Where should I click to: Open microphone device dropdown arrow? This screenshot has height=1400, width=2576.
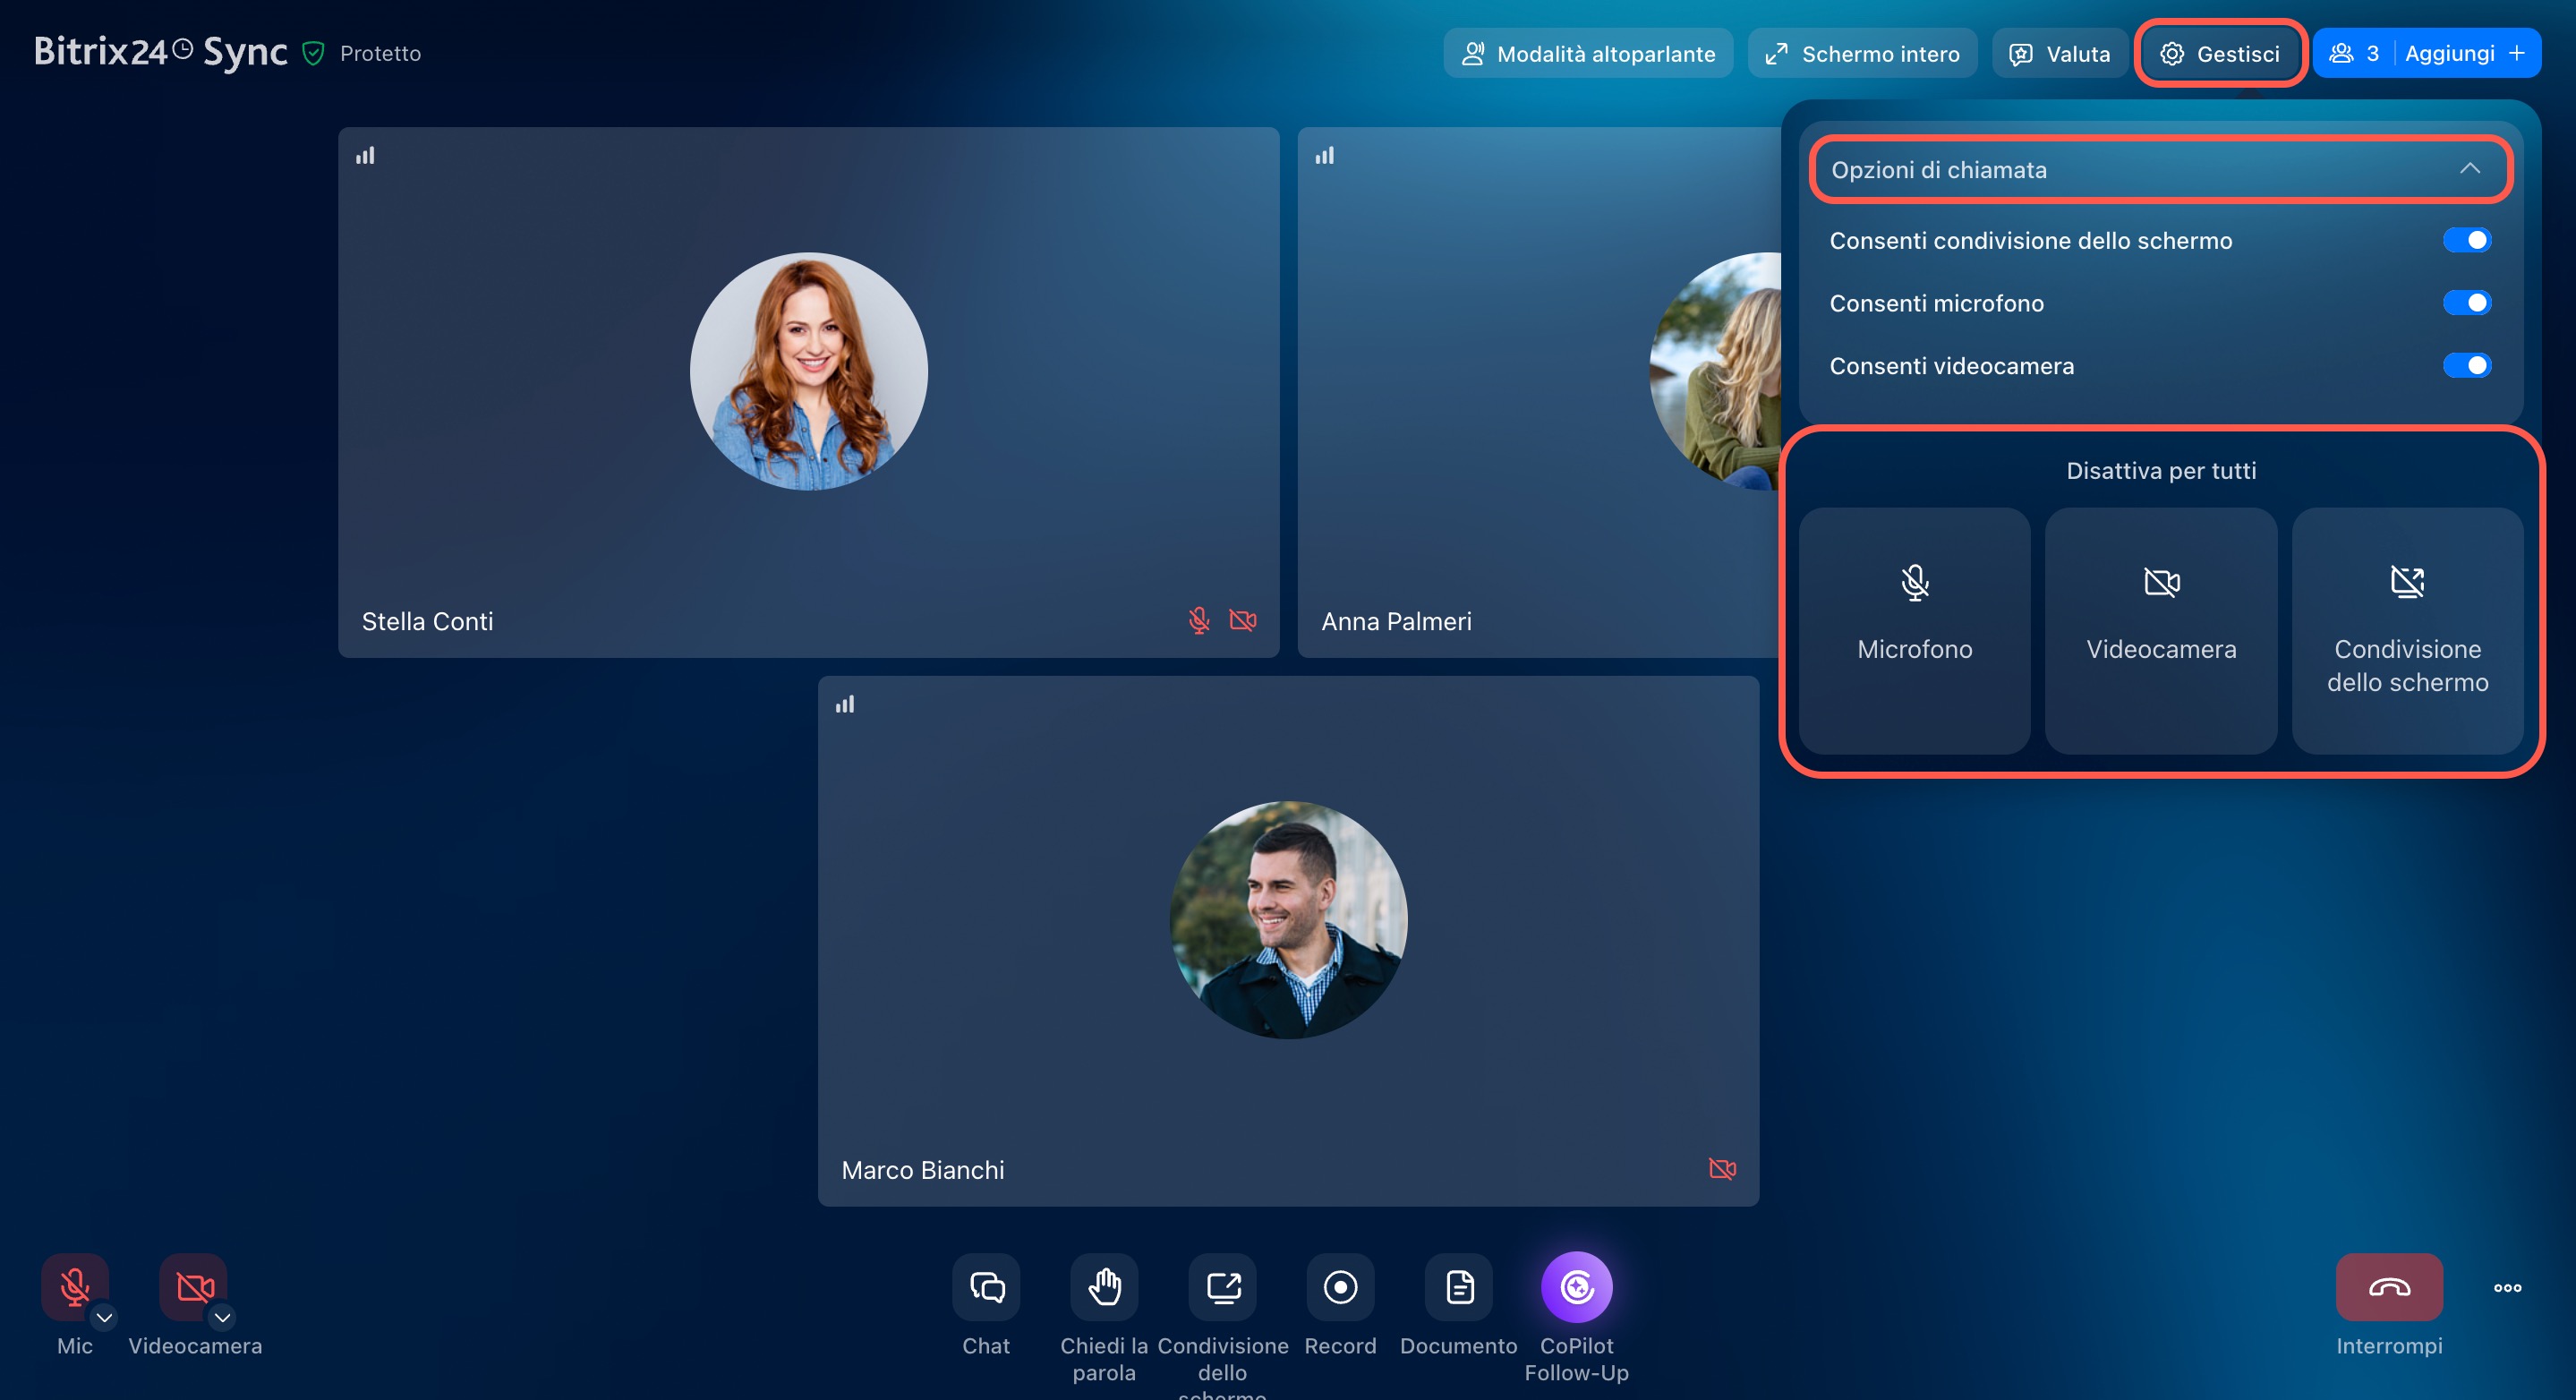pos(104,1317)
